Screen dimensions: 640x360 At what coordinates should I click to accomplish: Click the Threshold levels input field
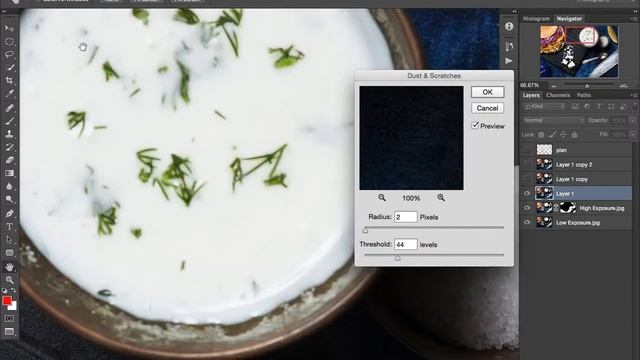406,244
